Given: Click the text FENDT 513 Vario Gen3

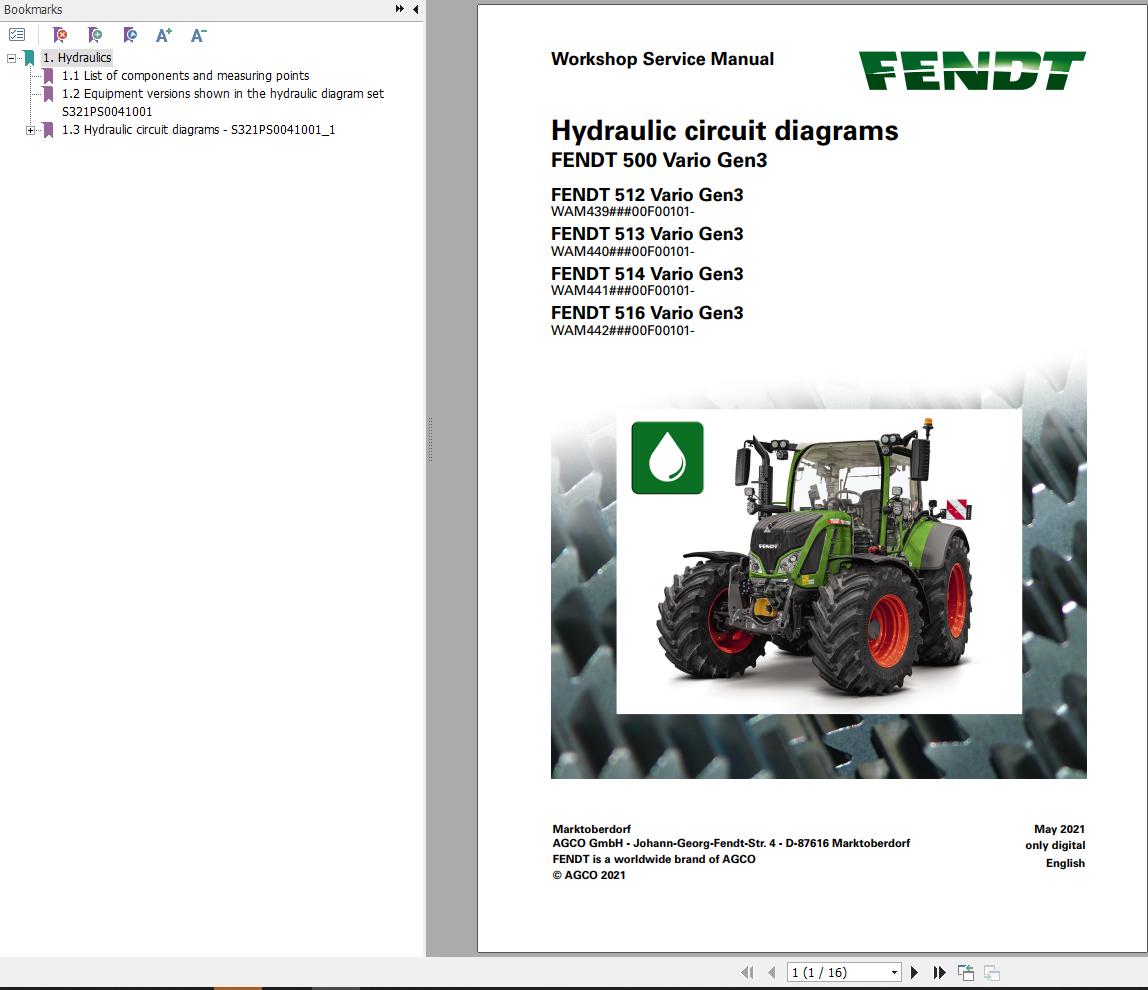Looking at the screenshot, I should click(647, 234).
